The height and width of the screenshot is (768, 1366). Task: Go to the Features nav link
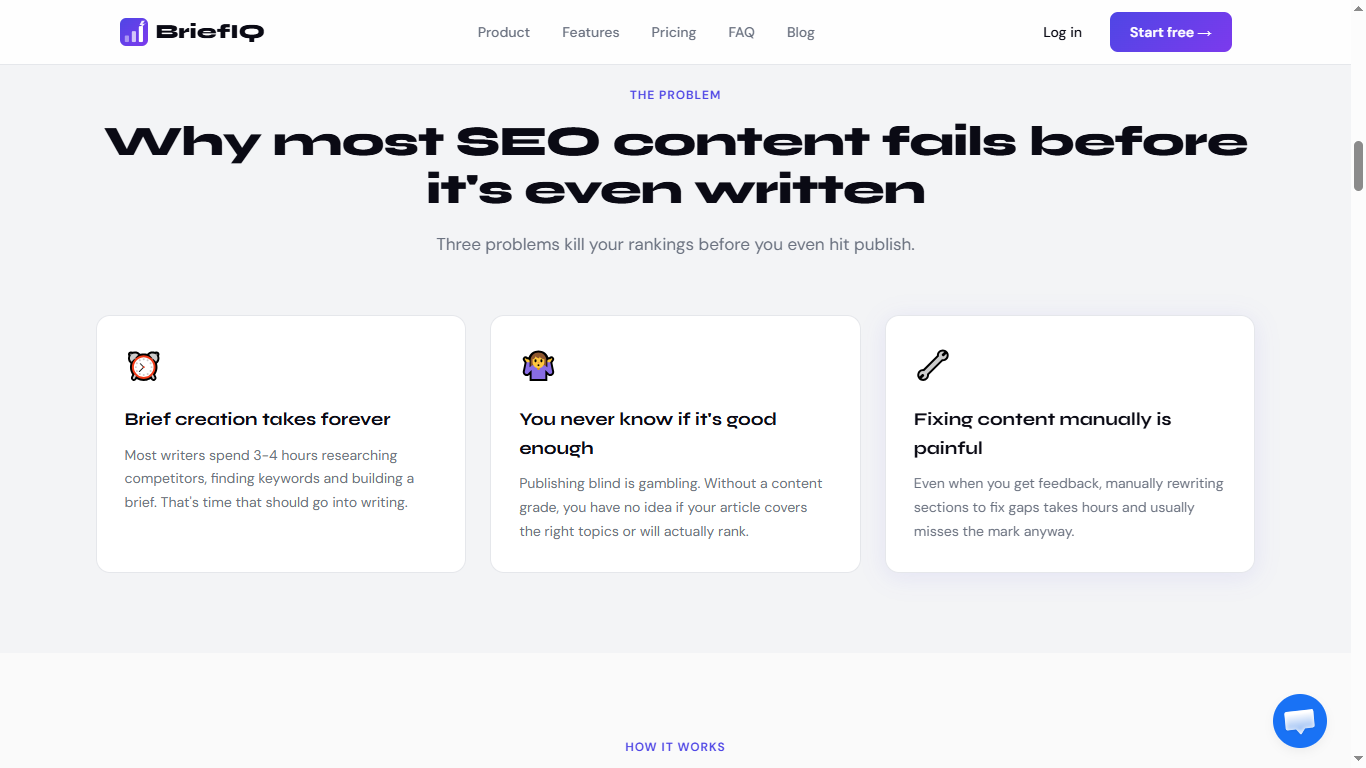590,32
